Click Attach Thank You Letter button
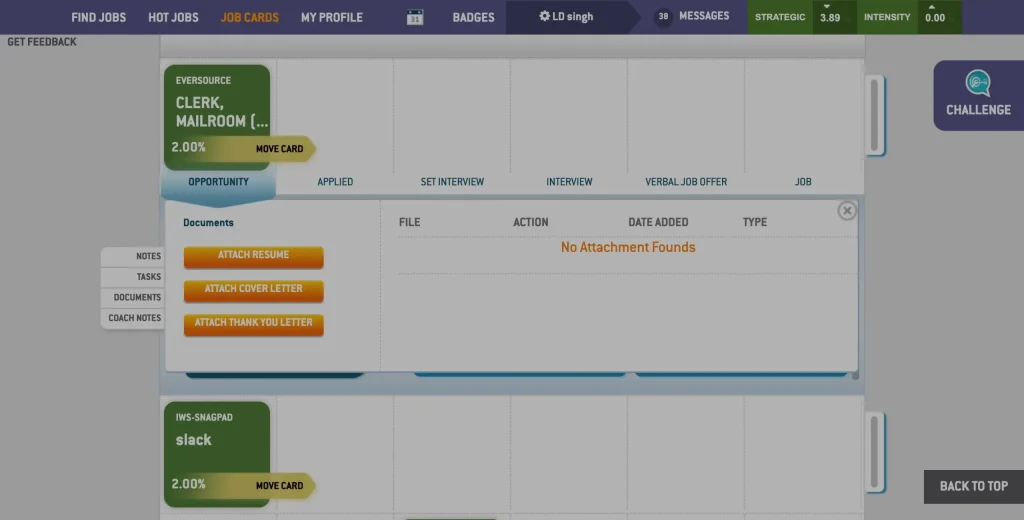Image resolution: width=1024 pixels, height=520 pixels. [x=253, y=324]
